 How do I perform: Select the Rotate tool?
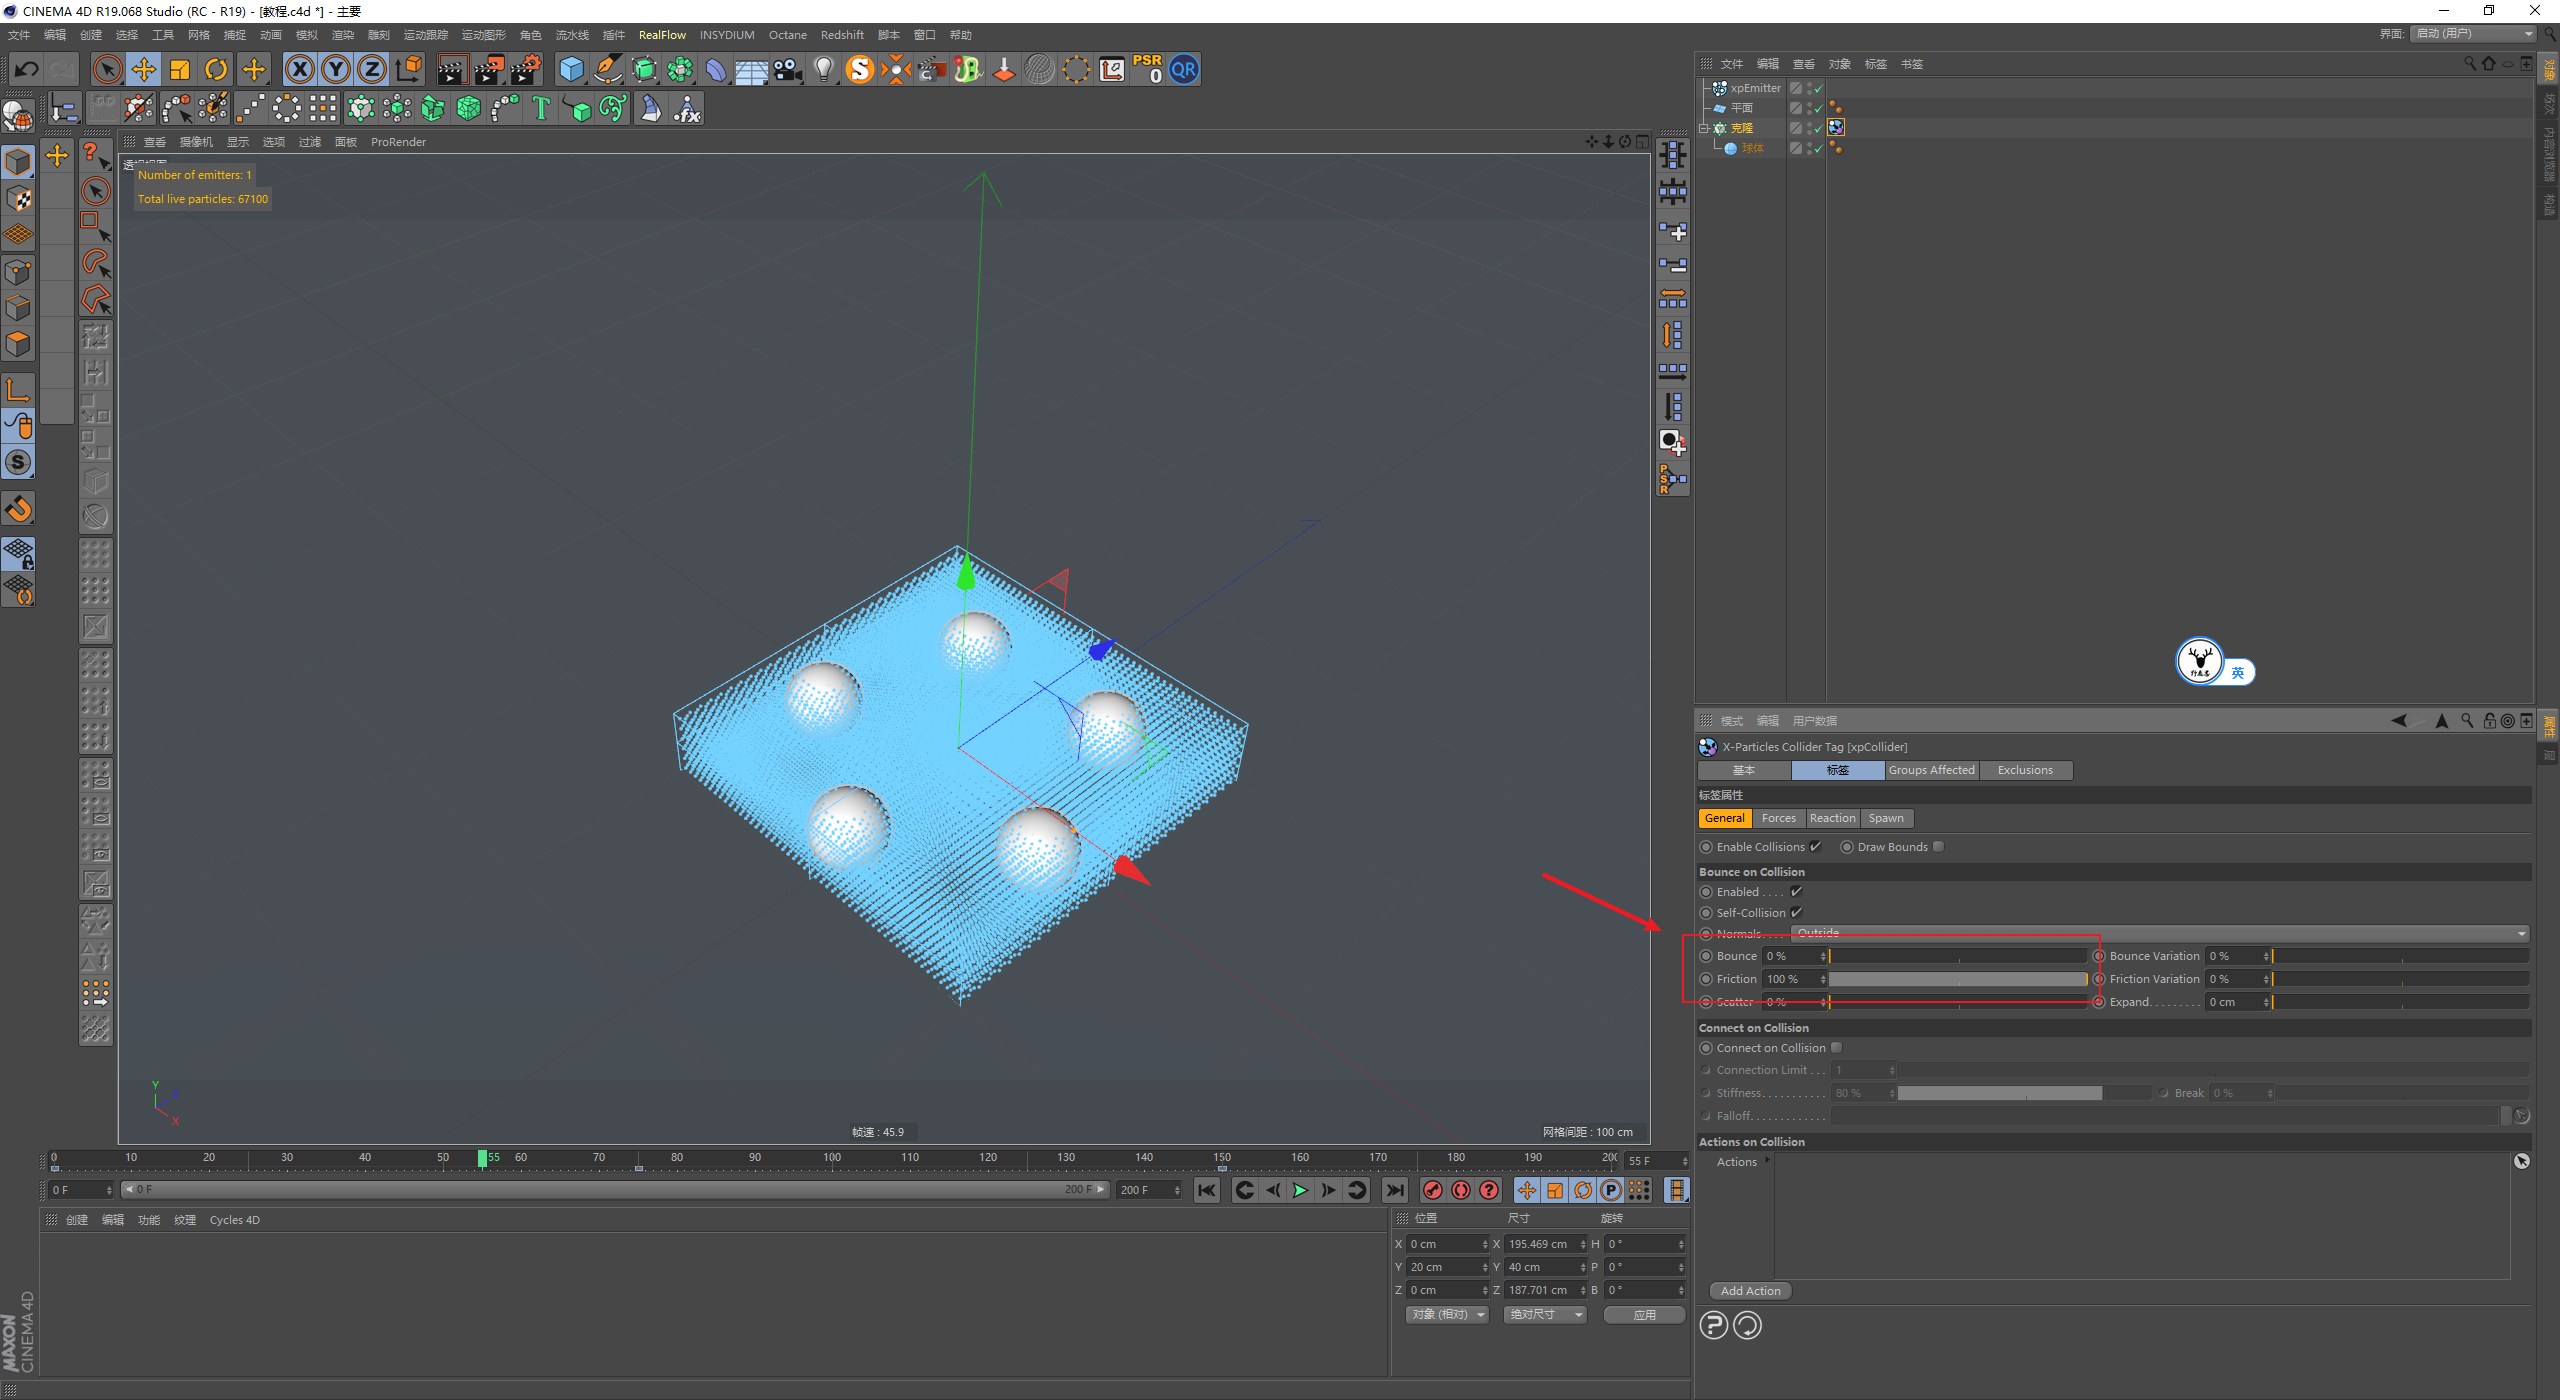point(216,70)
